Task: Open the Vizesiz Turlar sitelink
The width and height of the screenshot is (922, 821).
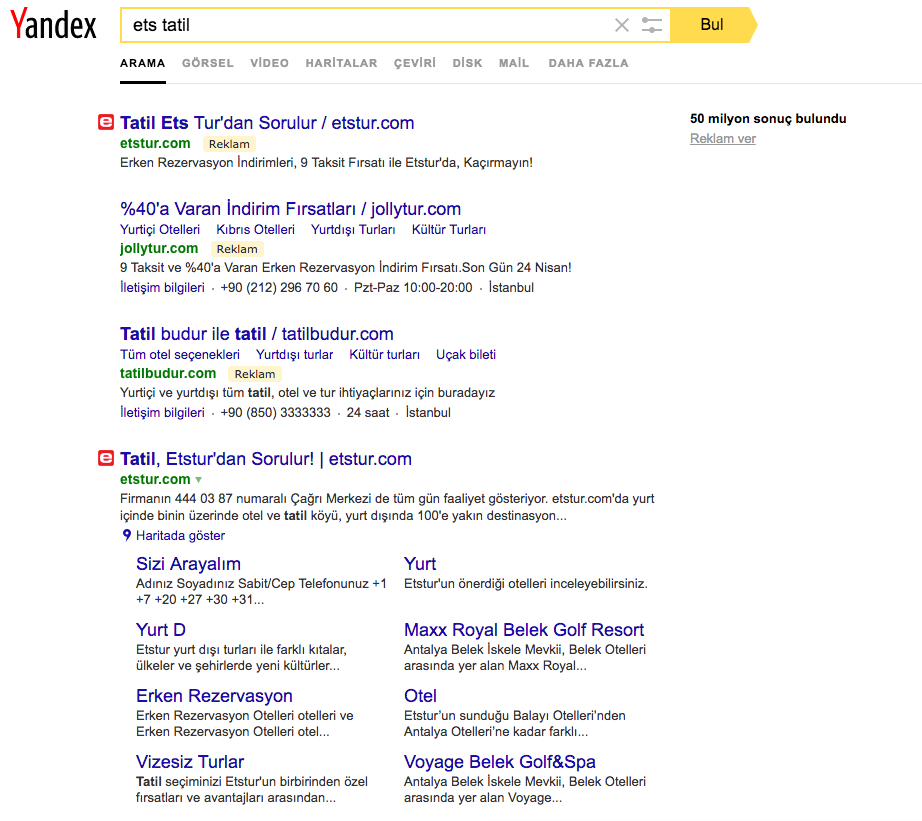Action: [190, 762]
